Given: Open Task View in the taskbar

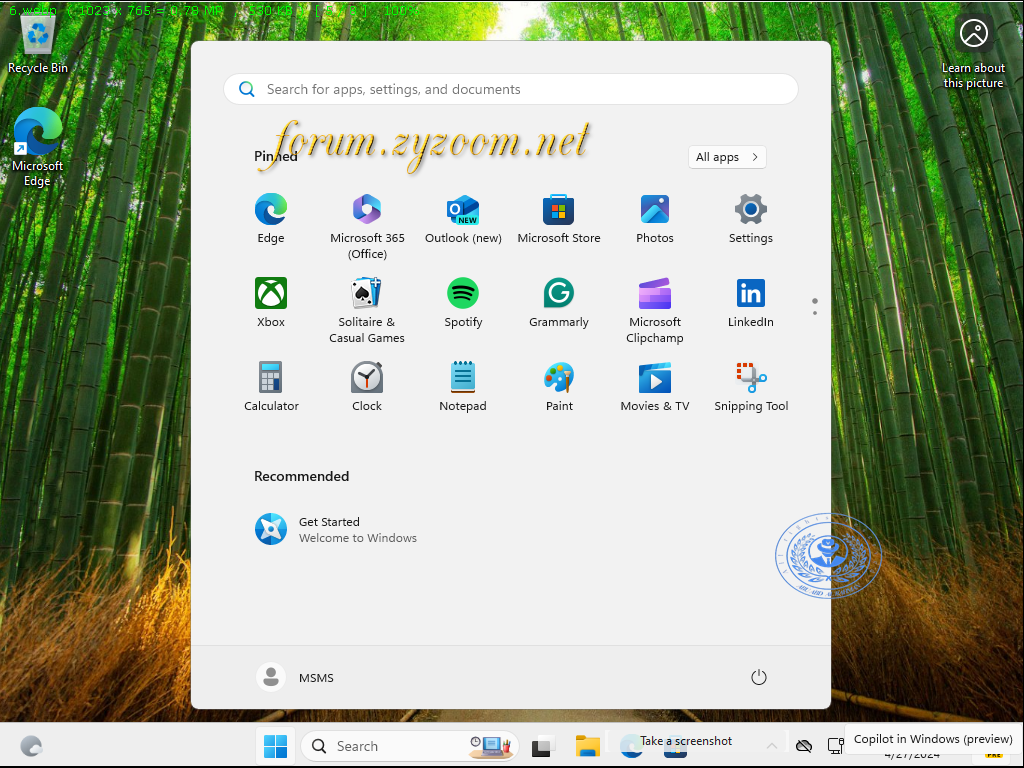Looking at the screenshot, I should click(542, 746).
